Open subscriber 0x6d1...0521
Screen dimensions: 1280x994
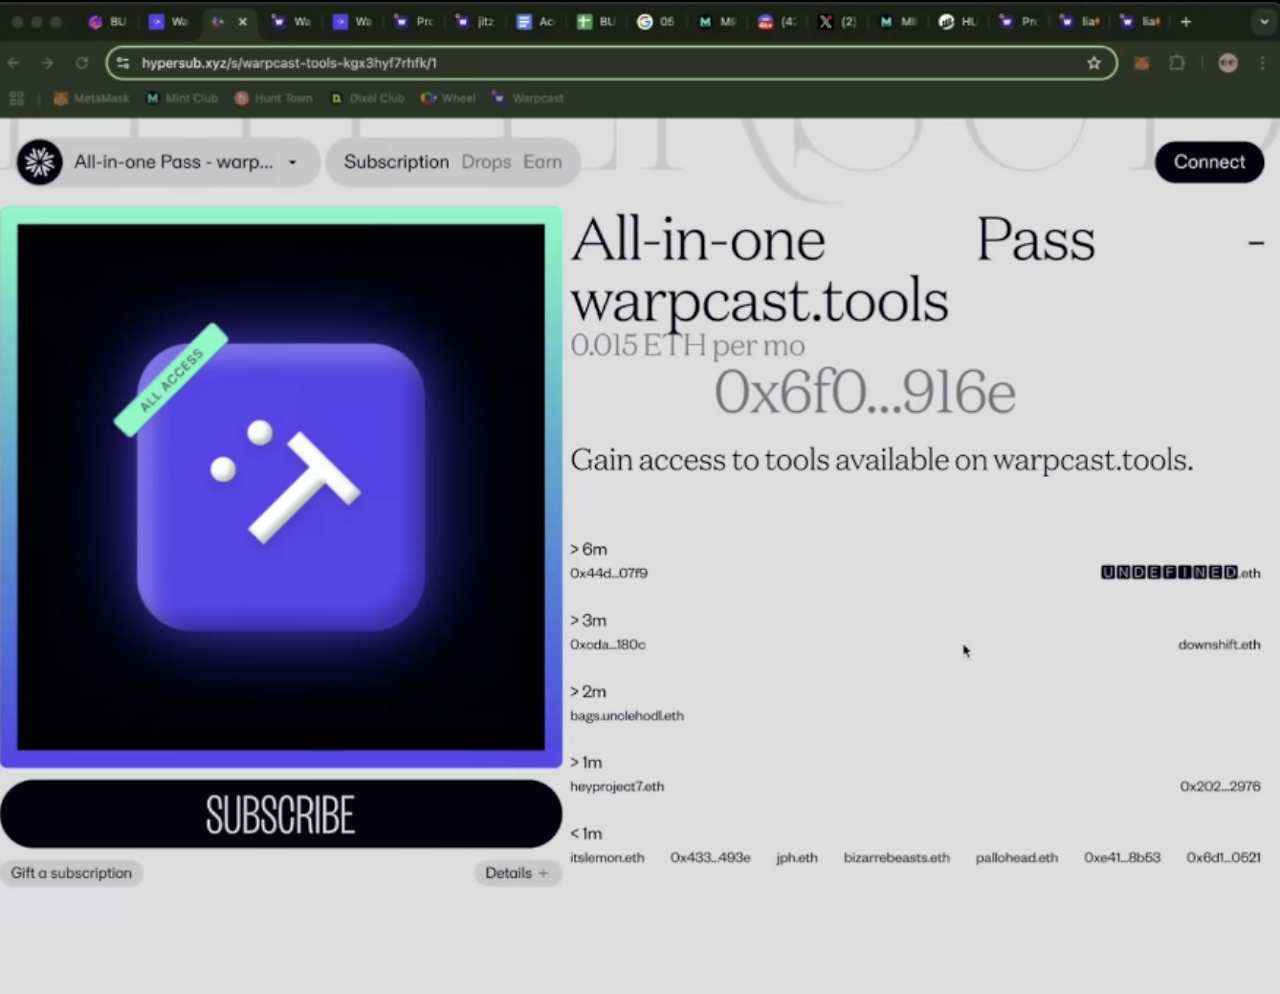(1224, 858)
